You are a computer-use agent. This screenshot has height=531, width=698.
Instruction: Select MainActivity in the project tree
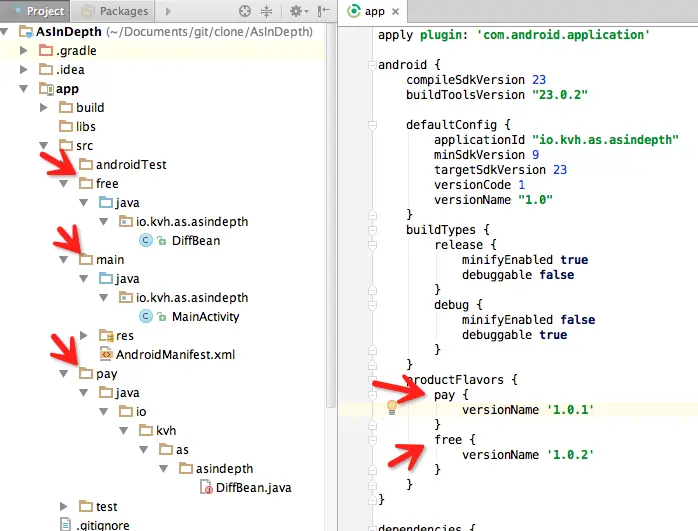coord(206,316)
